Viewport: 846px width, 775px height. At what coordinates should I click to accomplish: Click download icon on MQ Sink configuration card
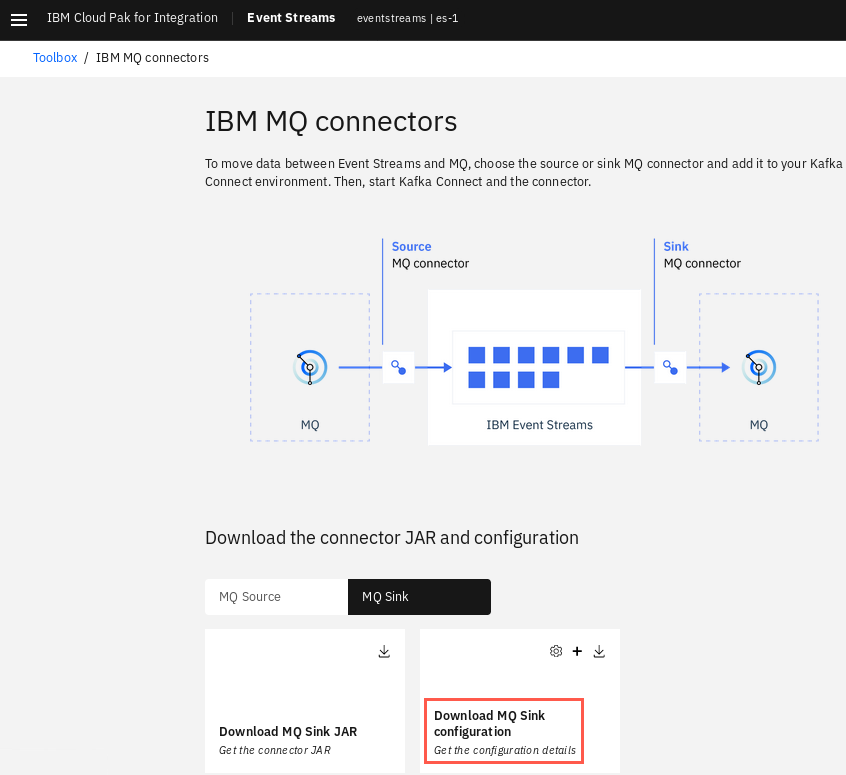pyautogui.click(x=599, y=651)
